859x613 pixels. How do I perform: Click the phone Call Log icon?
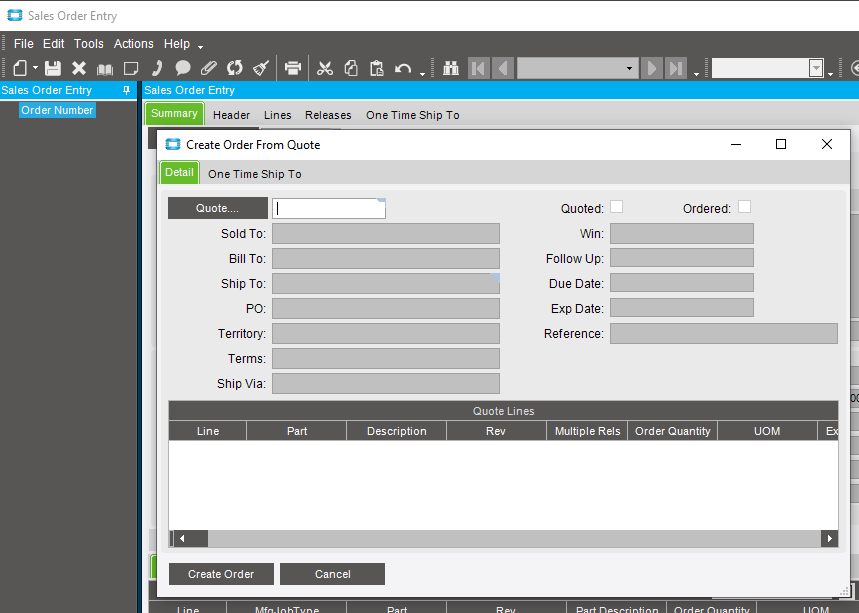[157, 68]
